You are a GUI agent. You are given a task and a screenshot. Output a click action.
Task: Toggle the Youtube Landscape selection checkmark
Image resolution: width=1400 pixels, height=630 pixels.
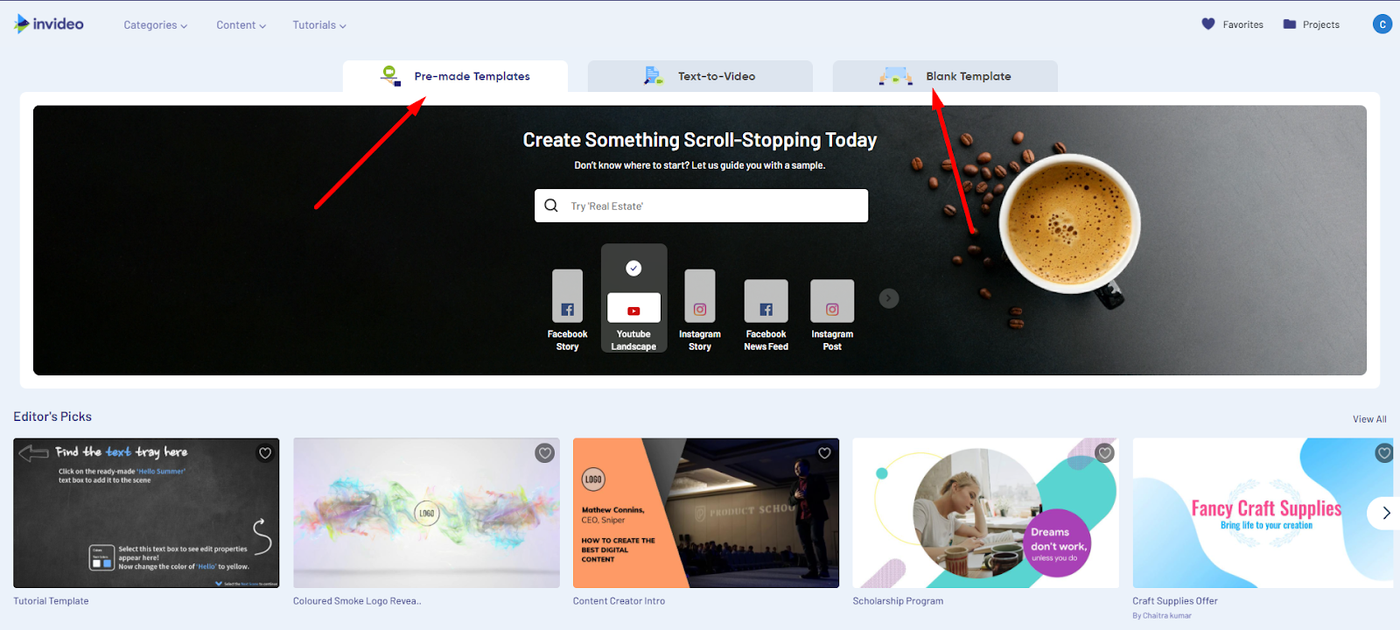(x=633, y=267)
